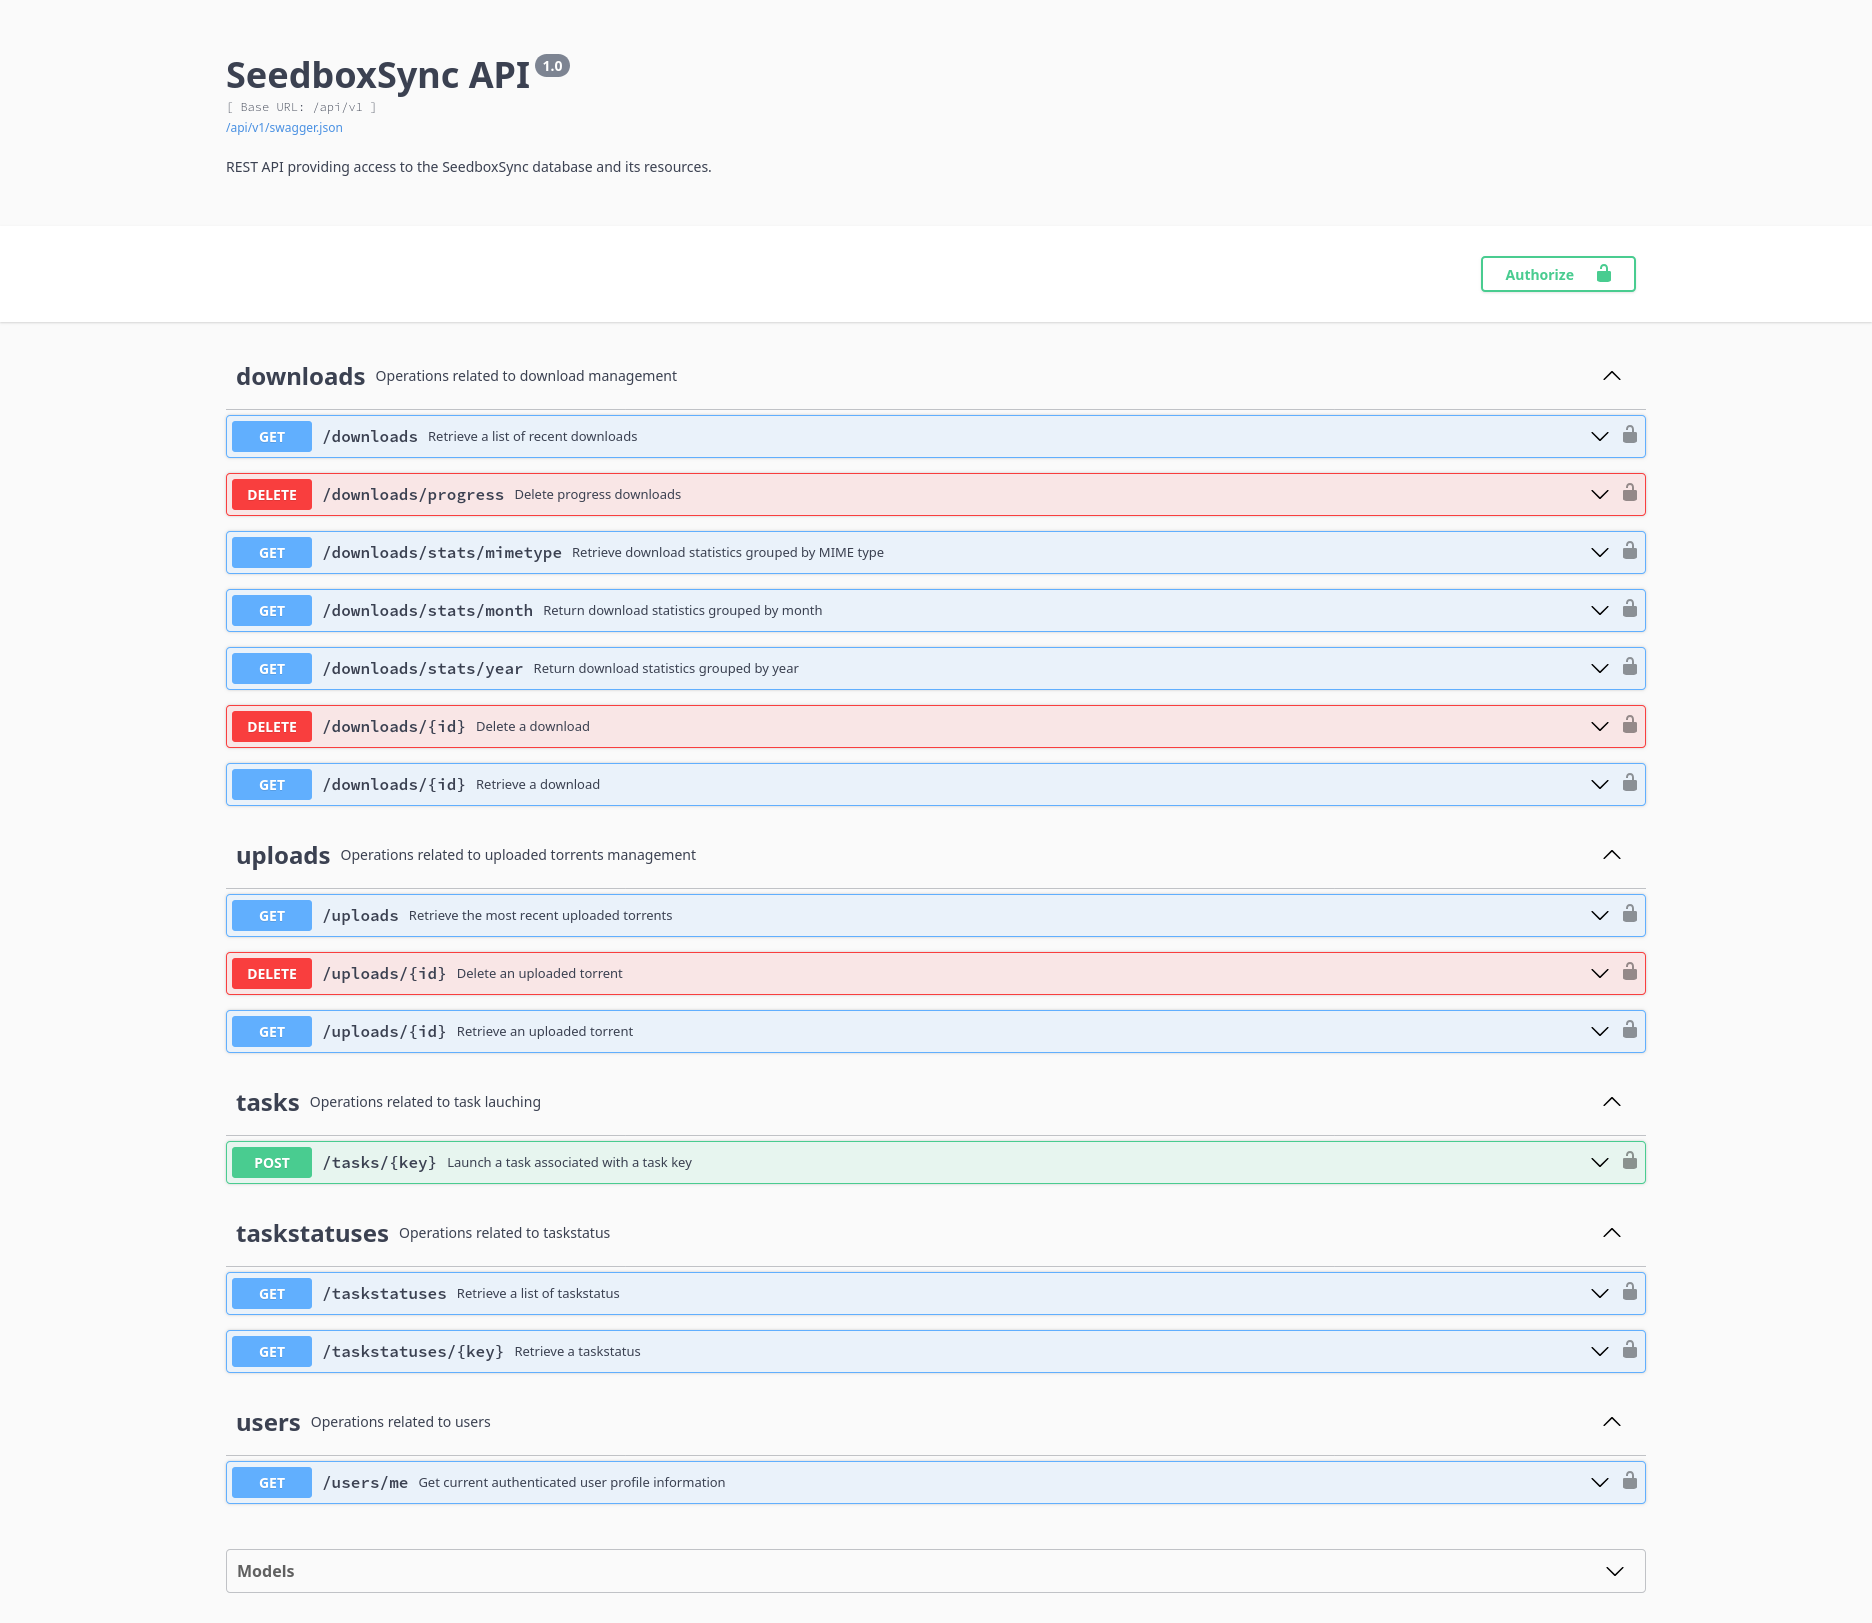The width and height of the screenshot is (1872, 1623).
Task: Expand POST /tasks/{key} chevron
Action: (x=1600, y=1163)
